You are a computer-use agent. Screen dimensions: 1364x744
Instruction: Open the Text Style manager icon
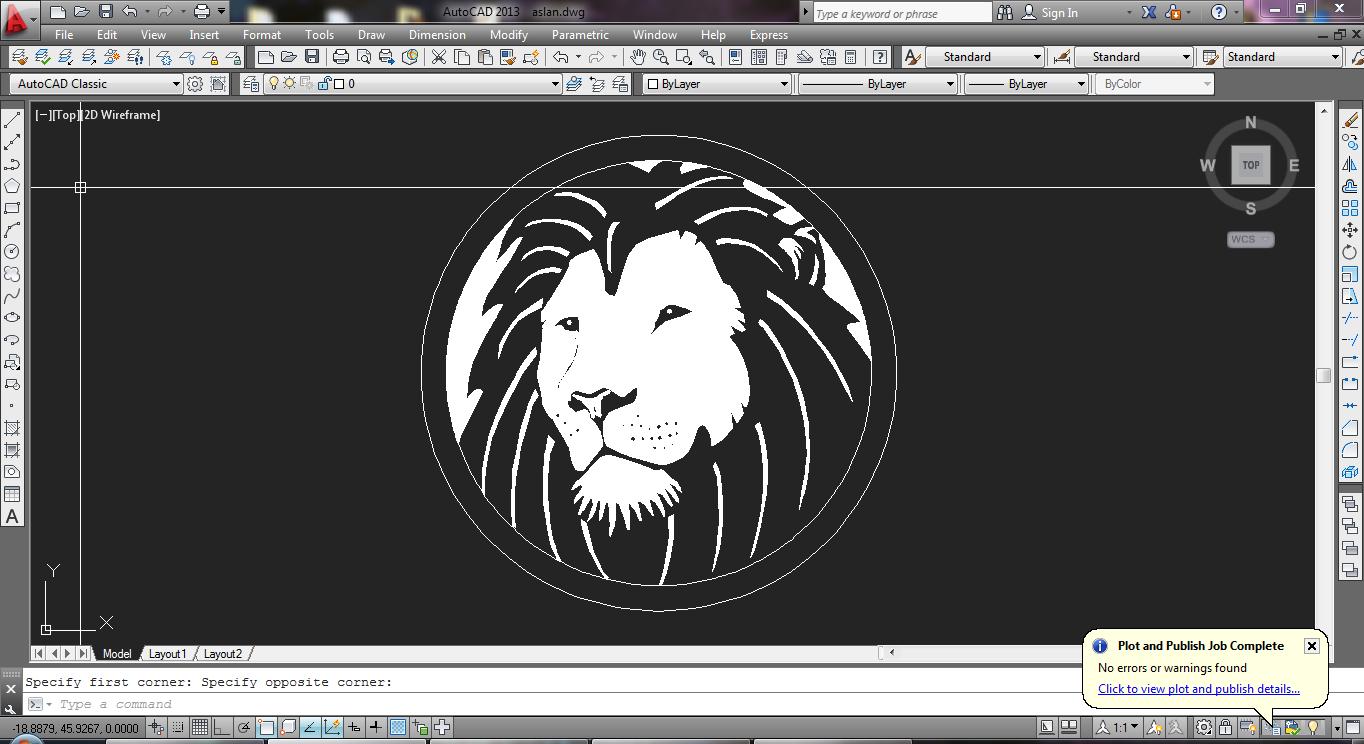(x=912, y=57)
